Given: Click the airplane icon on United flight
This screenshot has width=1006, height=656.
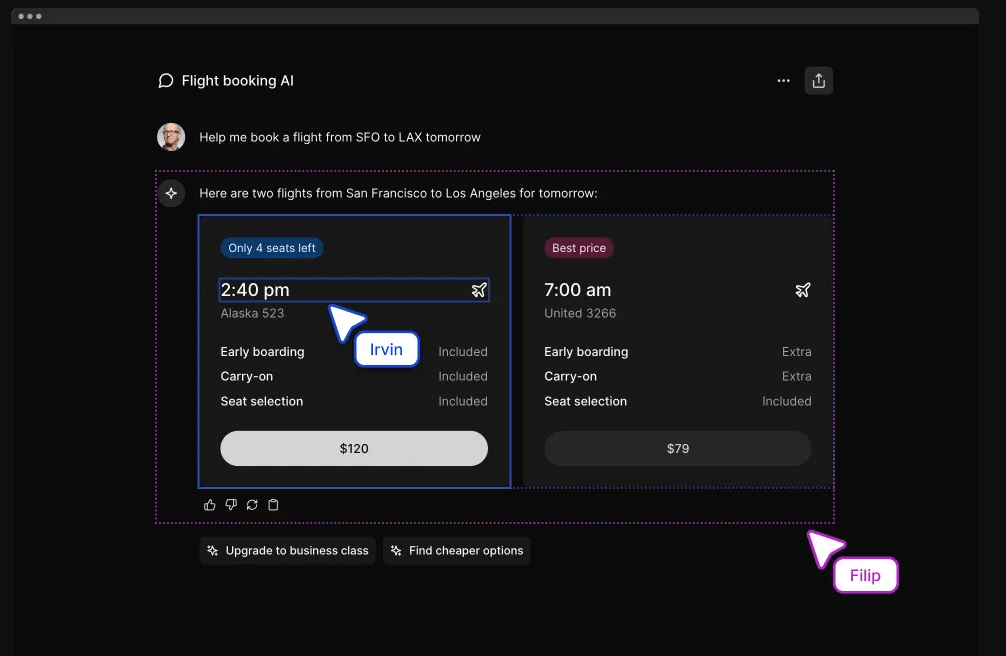Looking at the screenshot, I should tap(802, 290).
